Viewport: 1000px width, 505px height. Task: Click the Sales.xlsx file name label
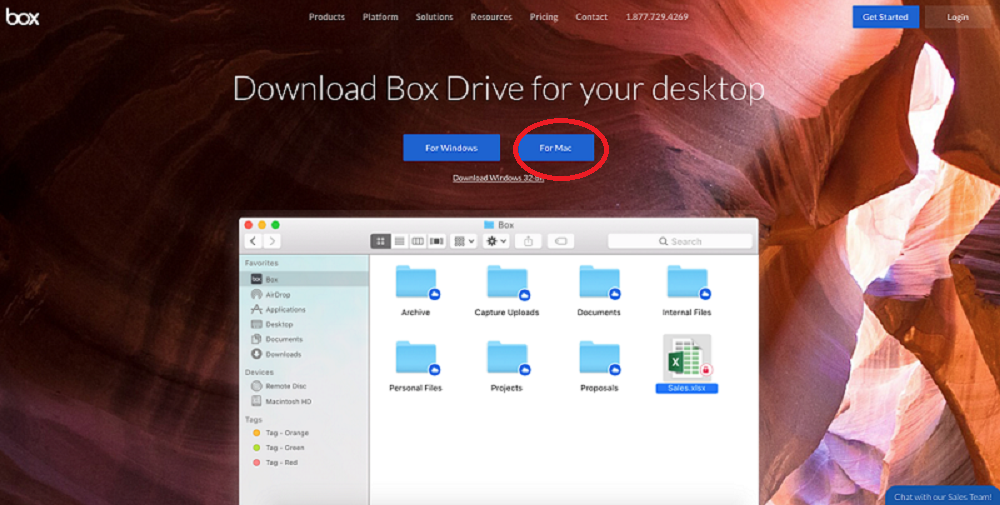(x=687, y=388)
